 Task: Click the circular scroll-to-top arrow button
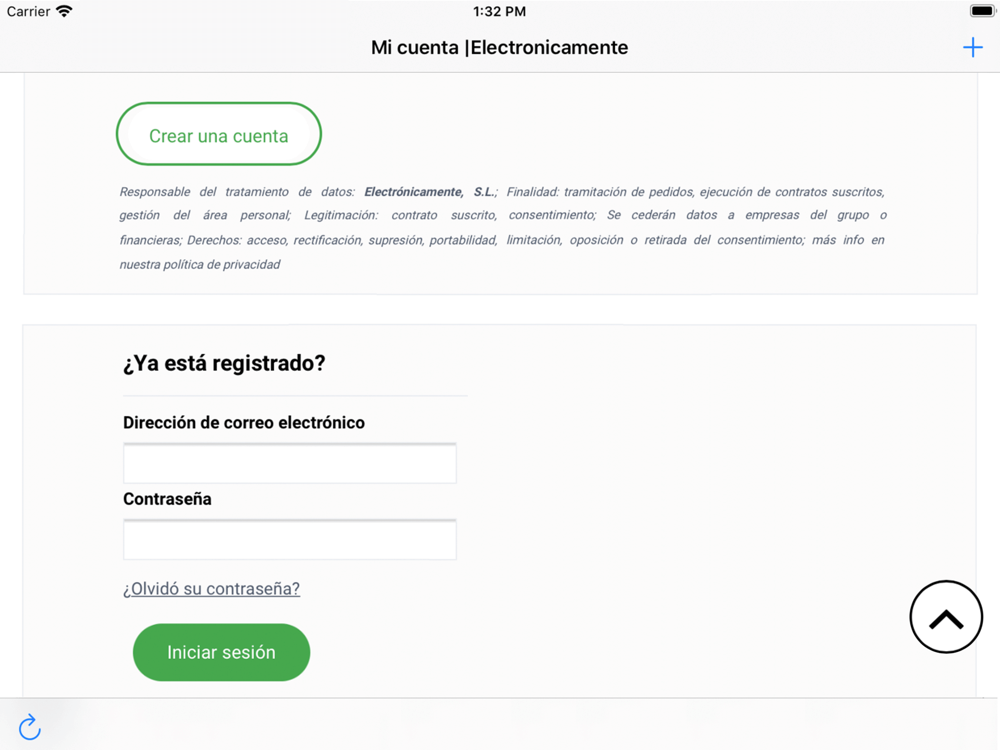point(946,617)
